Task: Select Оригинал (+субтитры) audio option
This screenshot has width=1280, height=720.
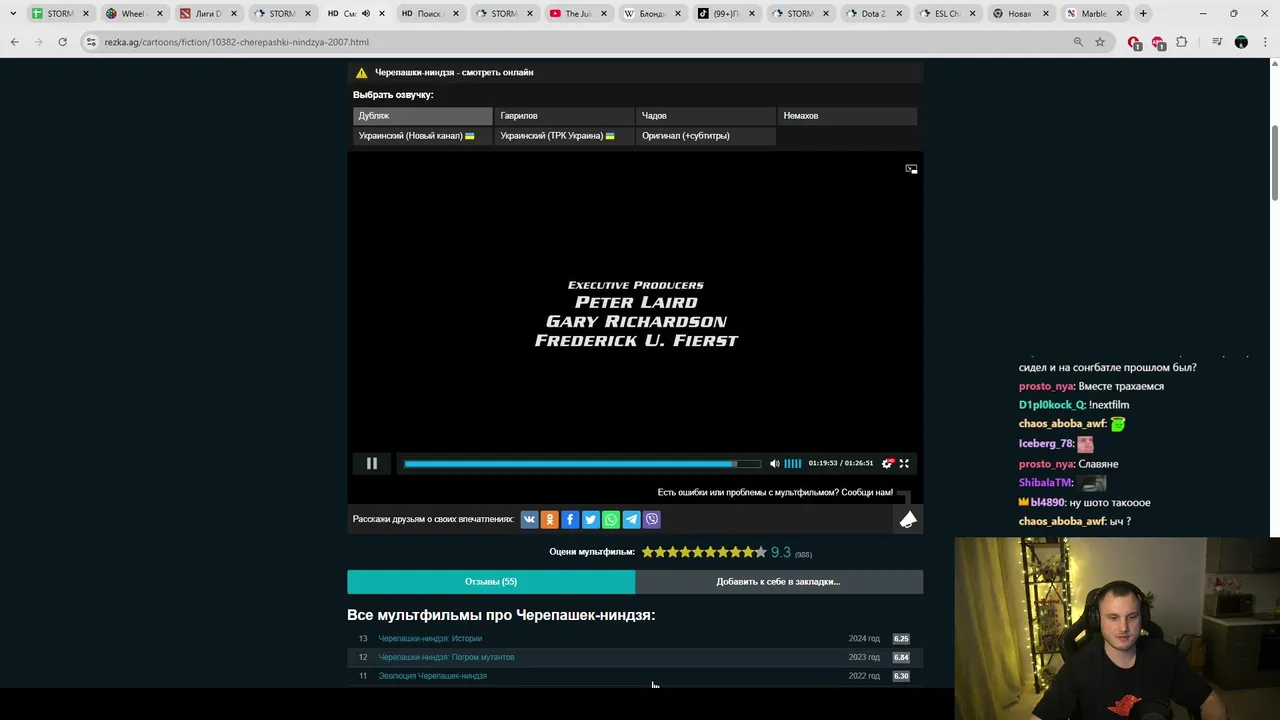Action: click(x=706, y=136)
